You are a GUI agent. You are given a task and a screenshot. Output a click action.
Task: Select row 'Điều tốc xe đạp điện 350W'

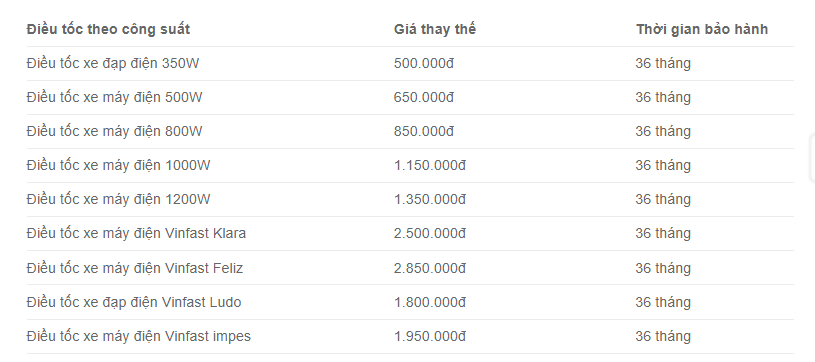click(410, 63)
